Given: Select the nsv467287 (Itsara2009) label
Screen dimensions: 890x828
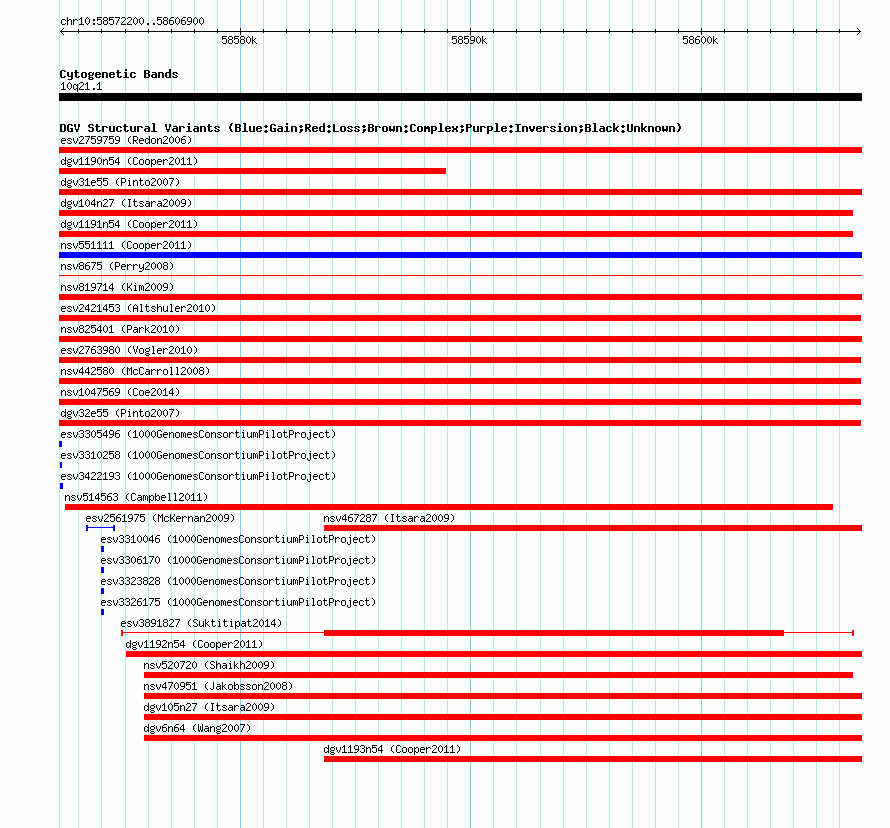Looking at the screenshot, I should click(389, 518).
